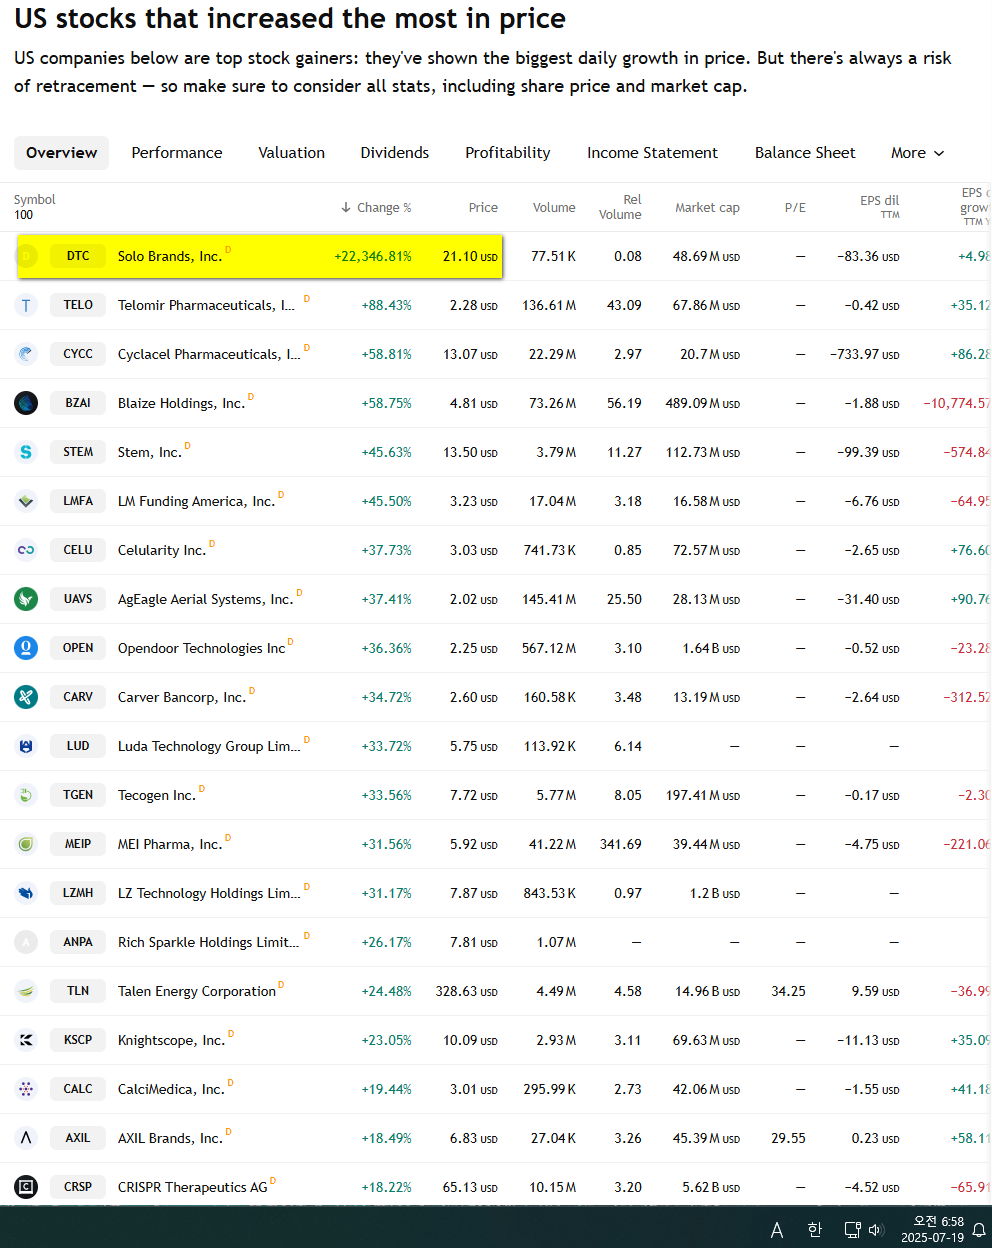Sort by the Price column header
This screenshot has width=992, height=1248.
coord(483,208)
